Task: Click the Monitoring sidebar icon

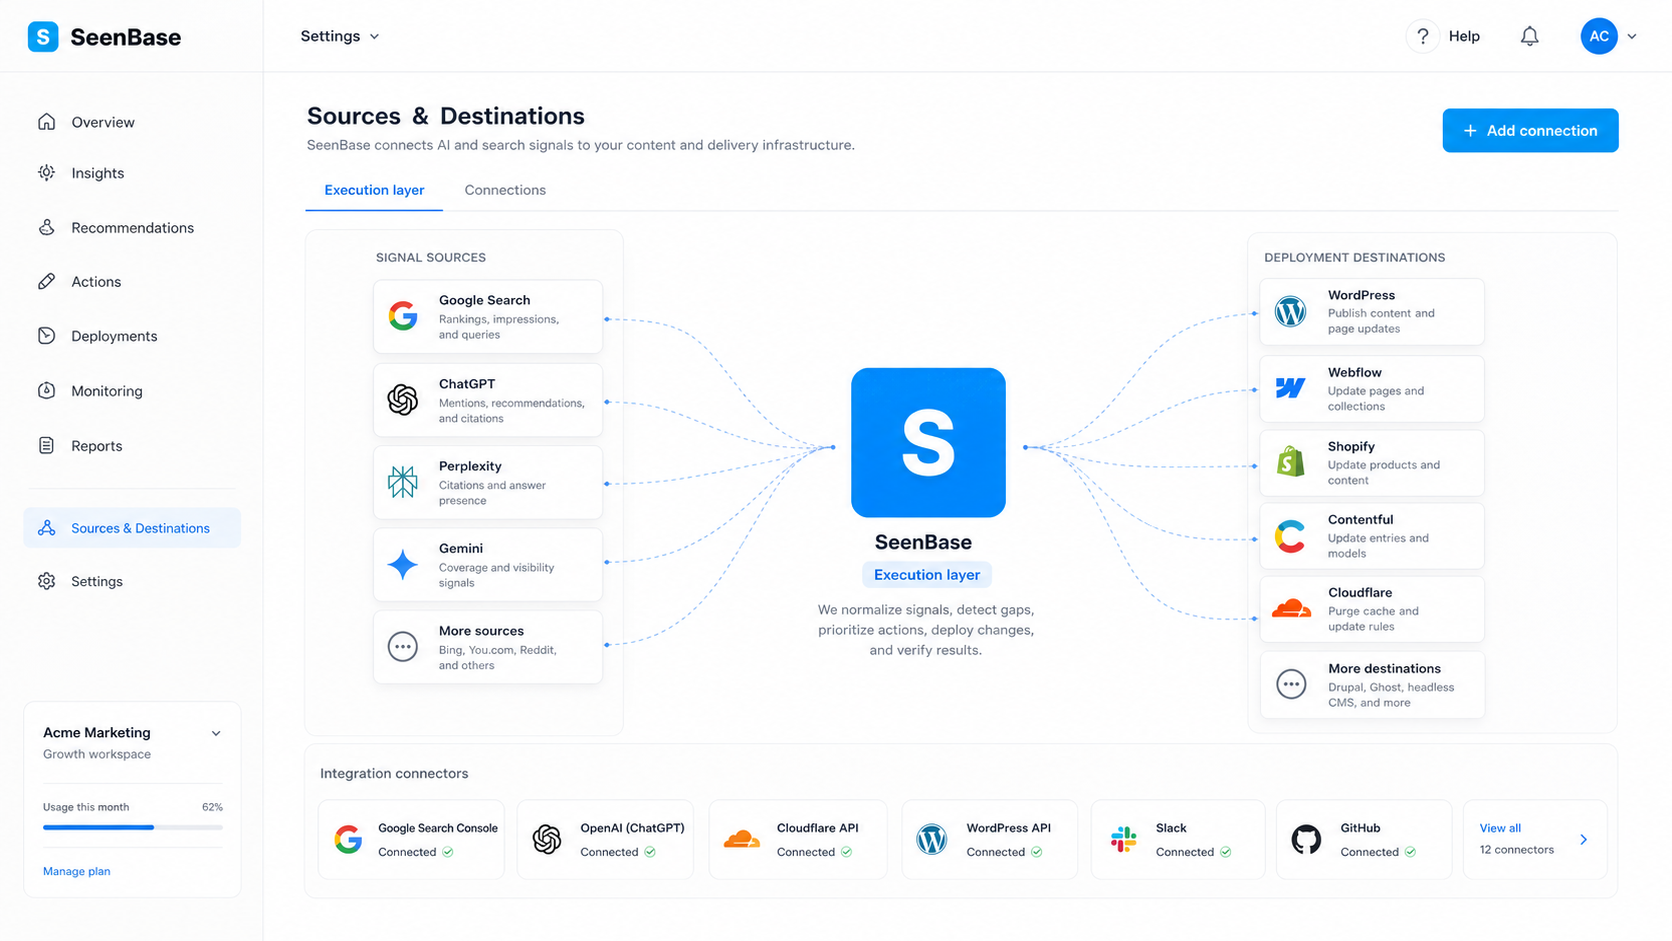Action: (47, 390)
